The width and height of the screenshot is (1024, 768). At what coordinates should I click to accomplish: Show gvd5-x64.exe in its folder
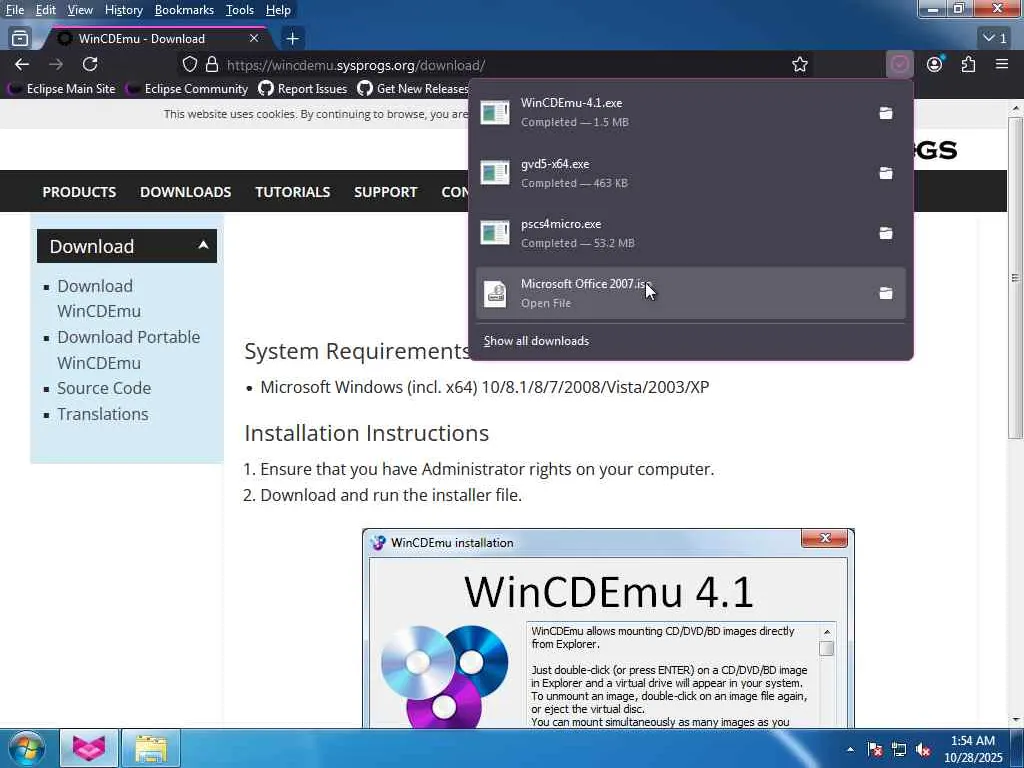(886, 173)
